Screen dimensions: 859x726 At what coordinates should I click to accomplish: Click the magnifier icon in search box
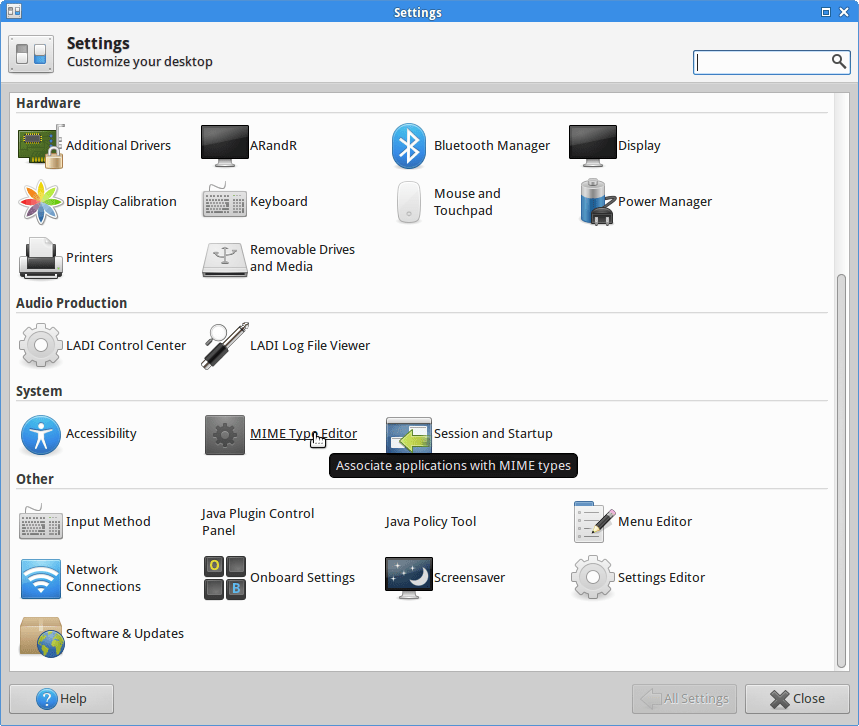click(839, 61)
